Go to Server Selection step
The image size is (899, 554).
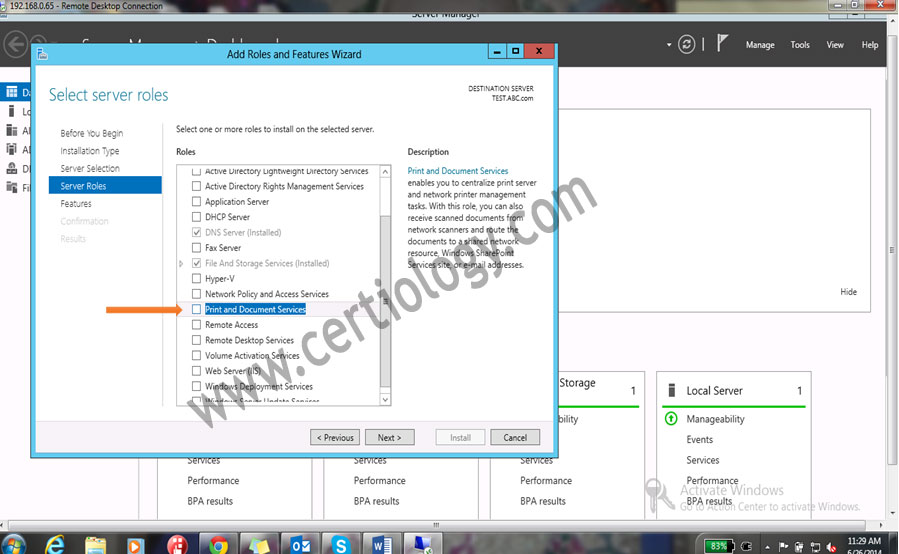tap(90, 169)
